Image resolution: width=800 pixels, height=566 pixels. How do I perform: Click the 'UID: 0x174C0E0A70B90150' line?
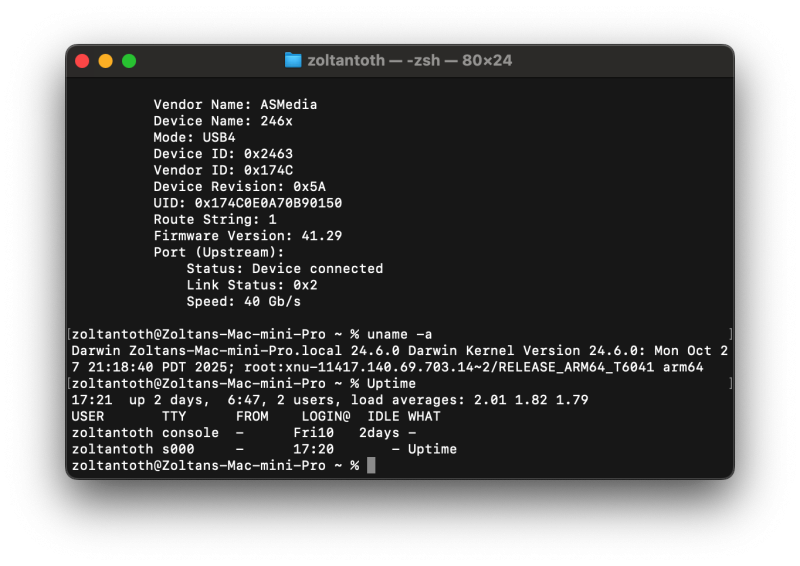point(247,203)
